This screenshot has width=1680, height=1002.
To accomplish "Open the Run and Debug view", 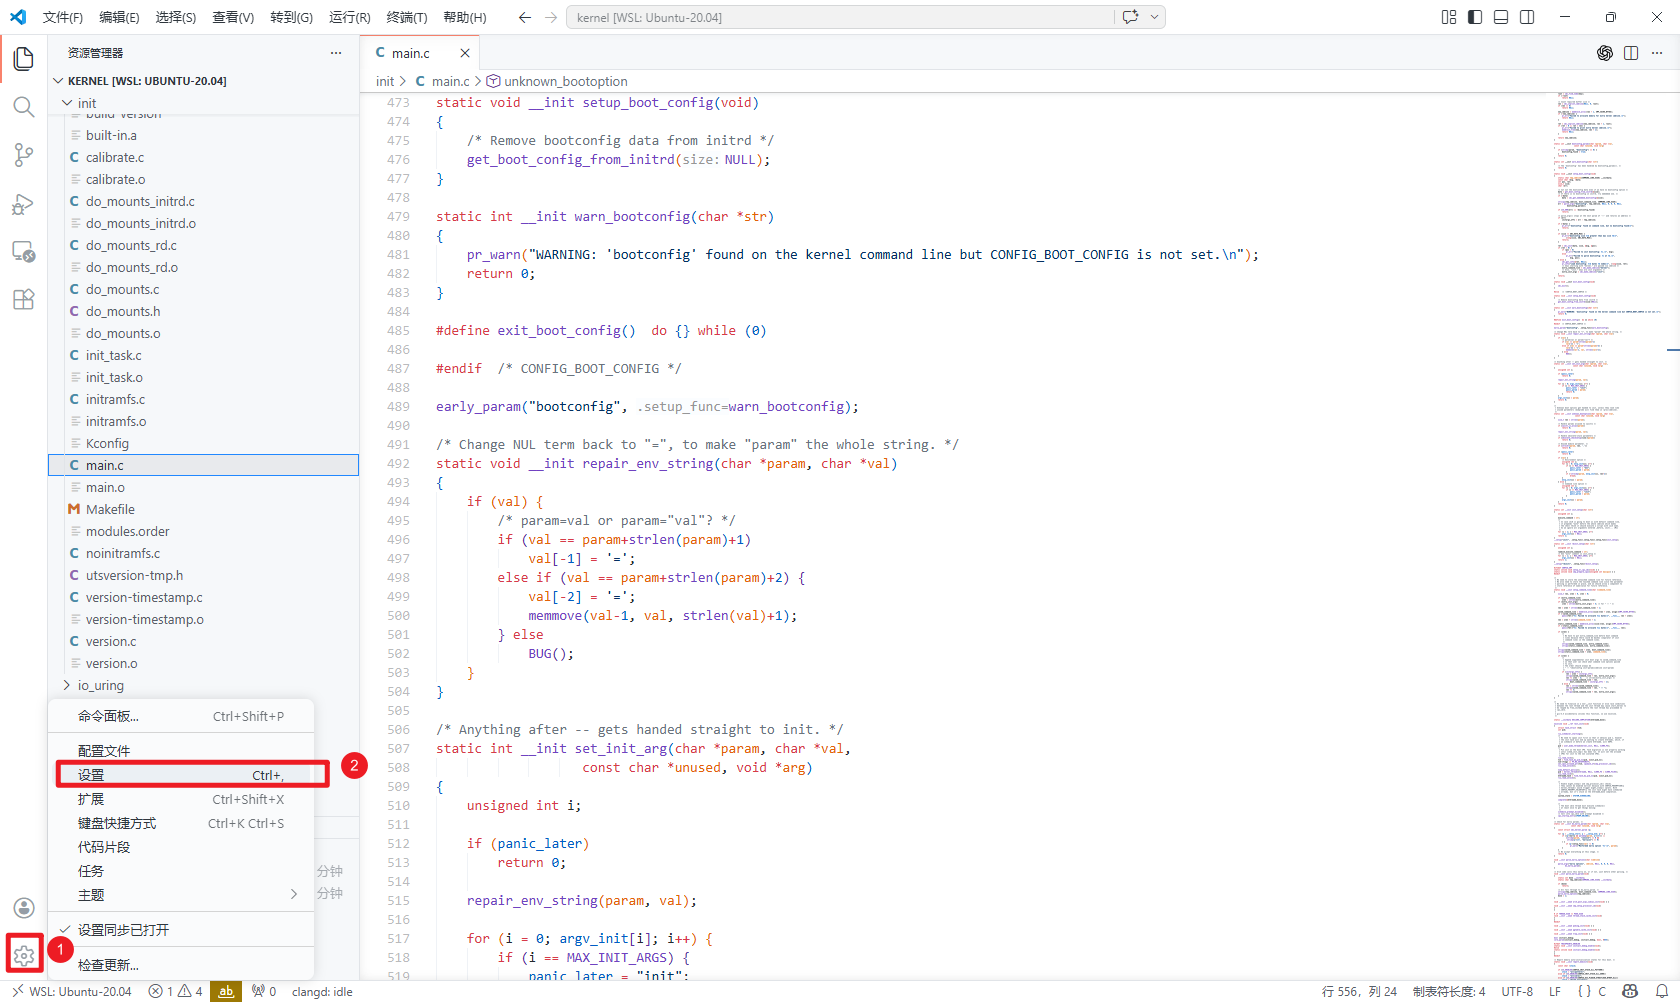I will [x=24, y=204].
